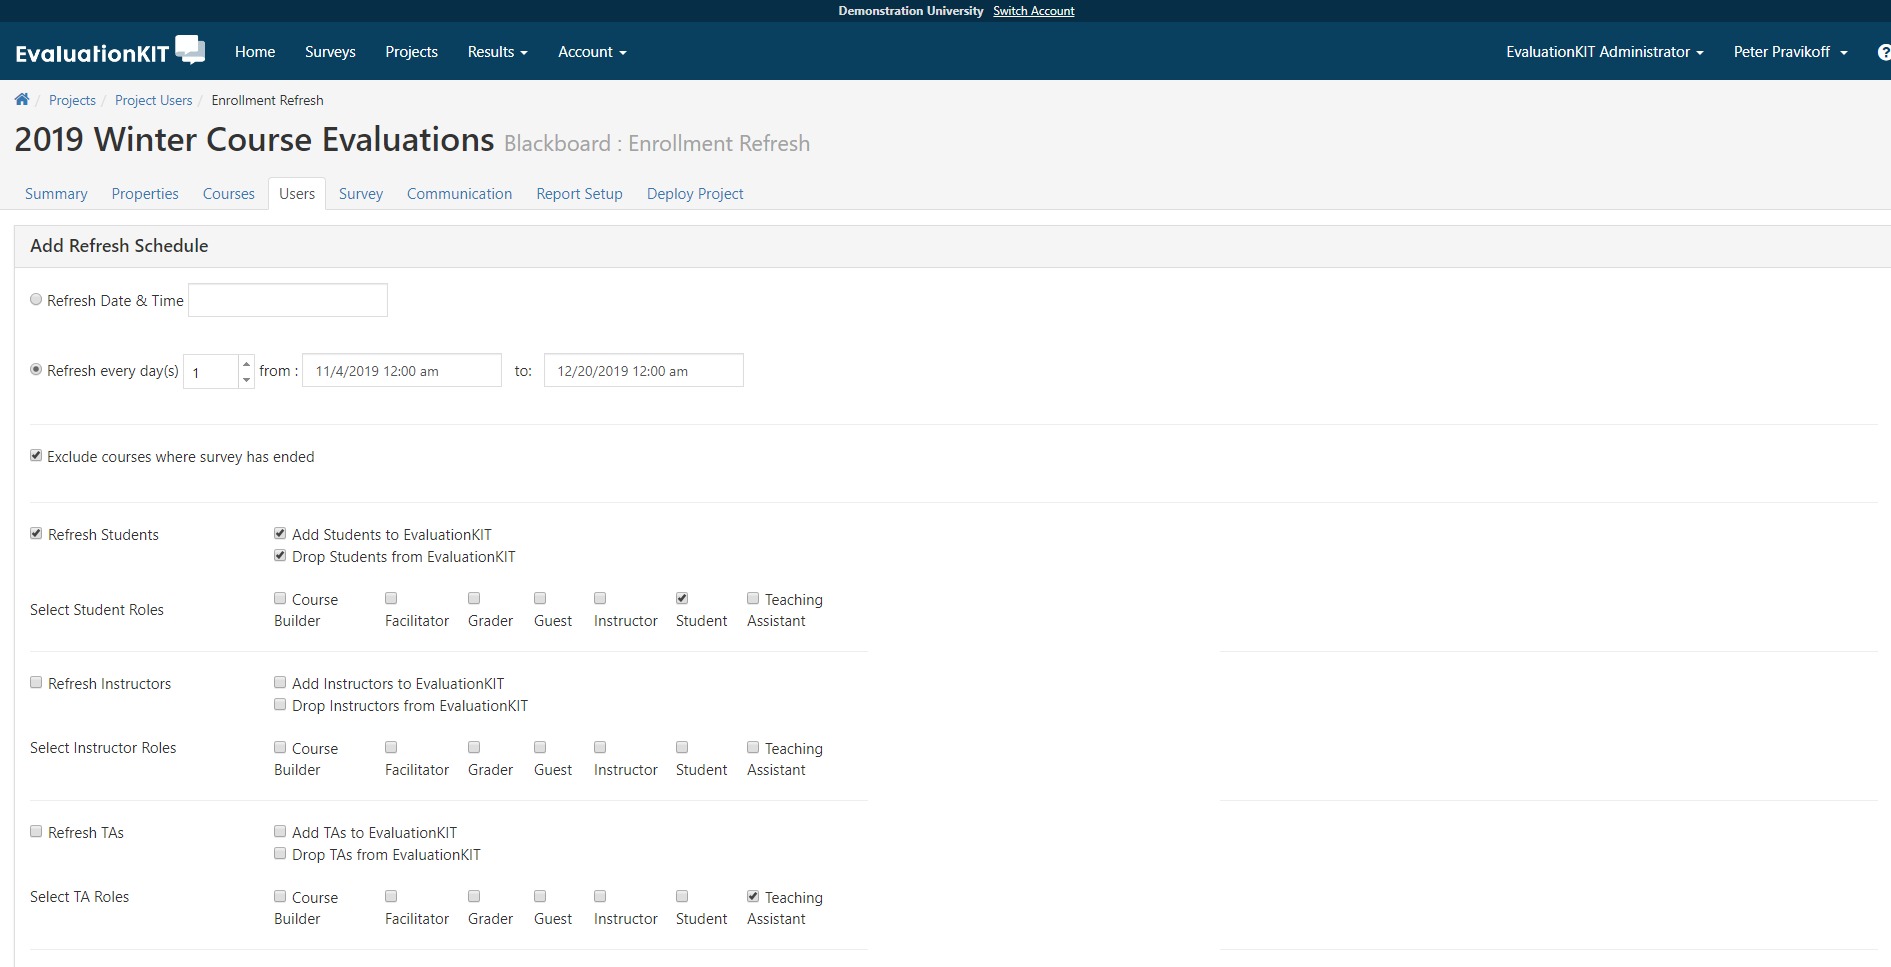Click the home icon in breadcrumb

click(22, 100)
